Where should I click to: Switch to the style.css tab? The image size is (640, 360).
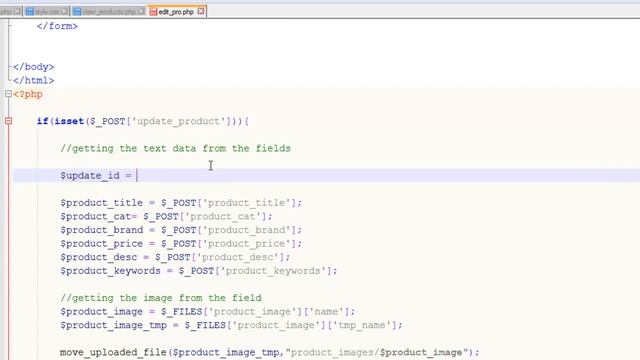47,12
